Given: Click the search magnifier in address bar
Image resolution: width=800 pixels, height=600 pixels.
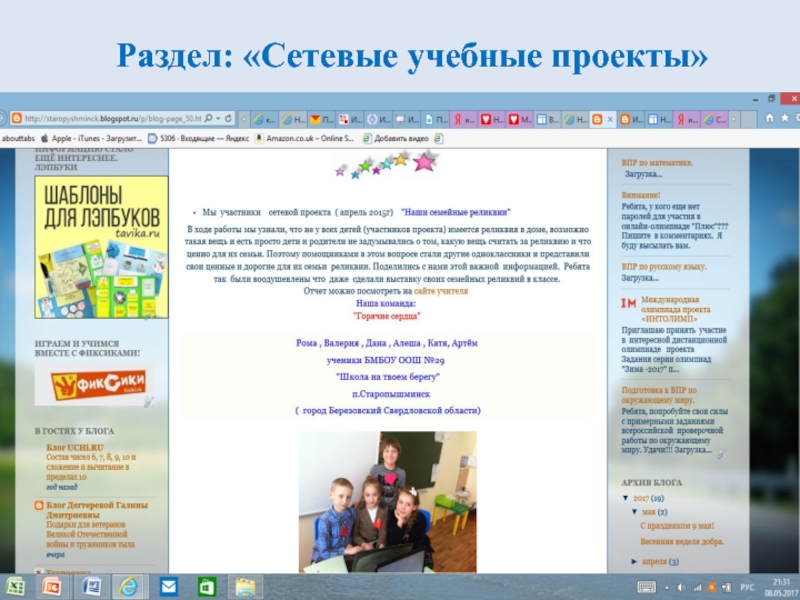Looking at the screenshot, I should (208, 118).
